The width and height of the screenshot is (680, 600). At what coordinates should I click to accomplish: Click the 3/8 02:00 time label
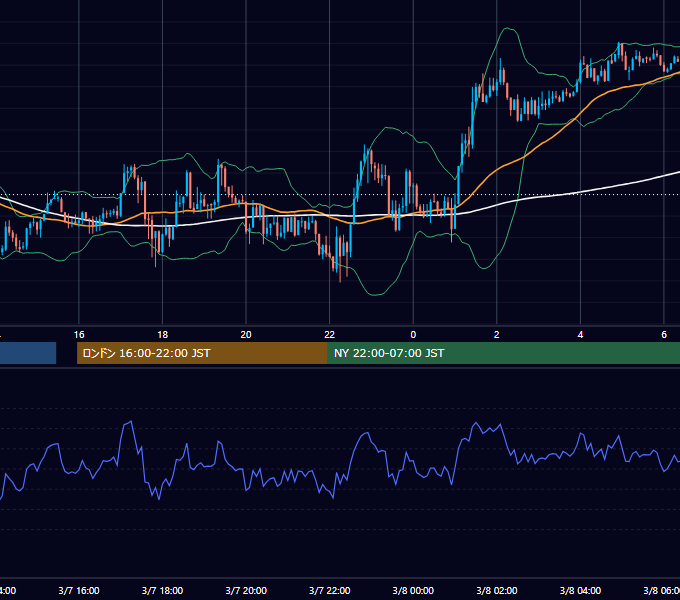pyautogui.click(x=497, y=590)
